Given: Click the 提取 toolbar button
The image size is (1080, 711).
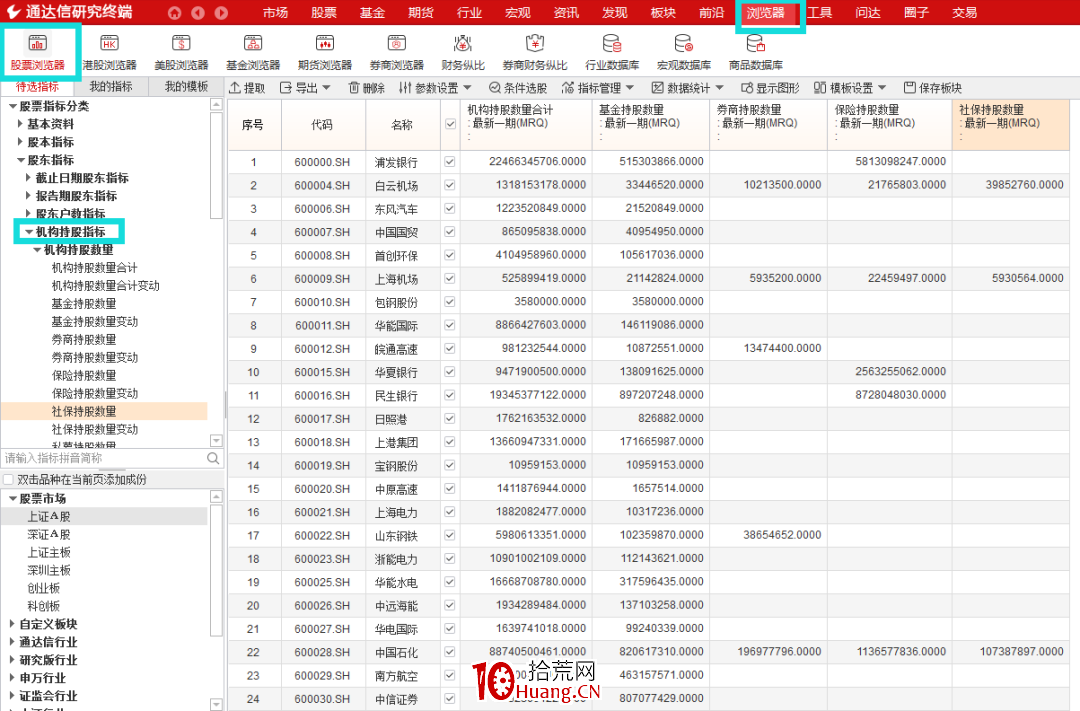Looking at the screenshot, I should tap(247, 88).
